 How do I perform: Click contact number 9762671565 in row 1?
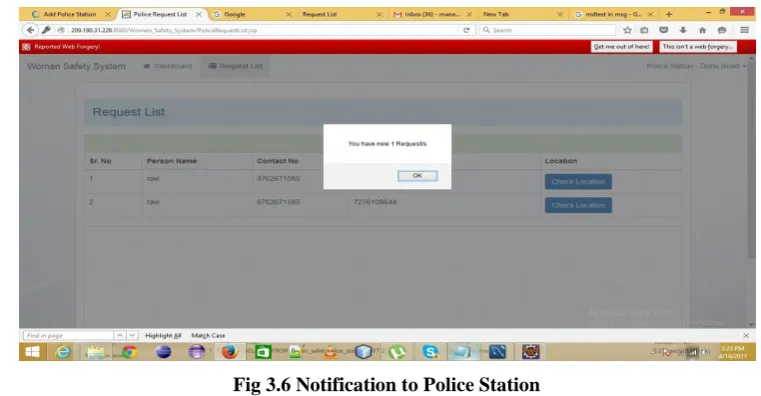(278, 179)
